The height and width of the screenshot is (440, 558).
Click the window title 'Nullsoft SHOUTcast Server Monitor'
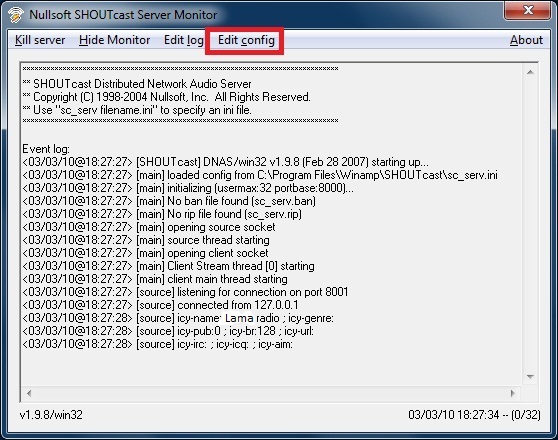click(x=123, y=15)
